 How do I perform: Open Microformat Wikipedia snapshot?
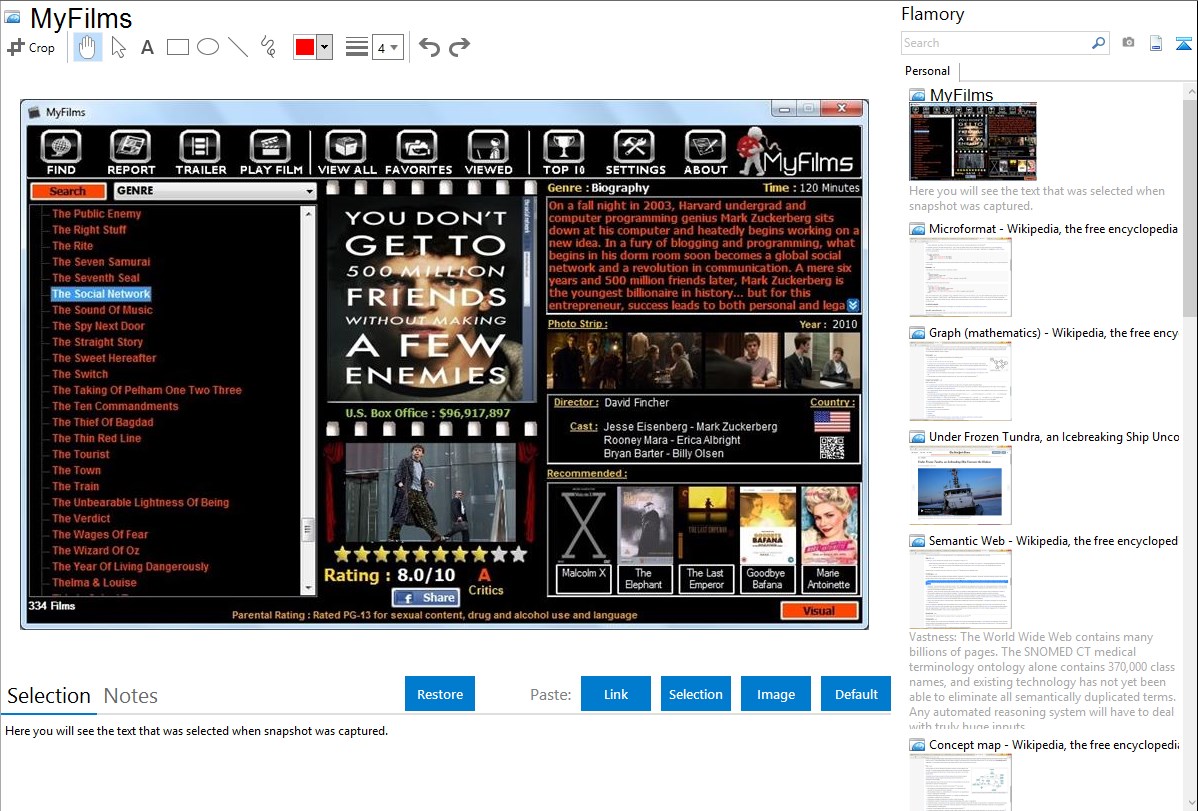tap(960, 277)
